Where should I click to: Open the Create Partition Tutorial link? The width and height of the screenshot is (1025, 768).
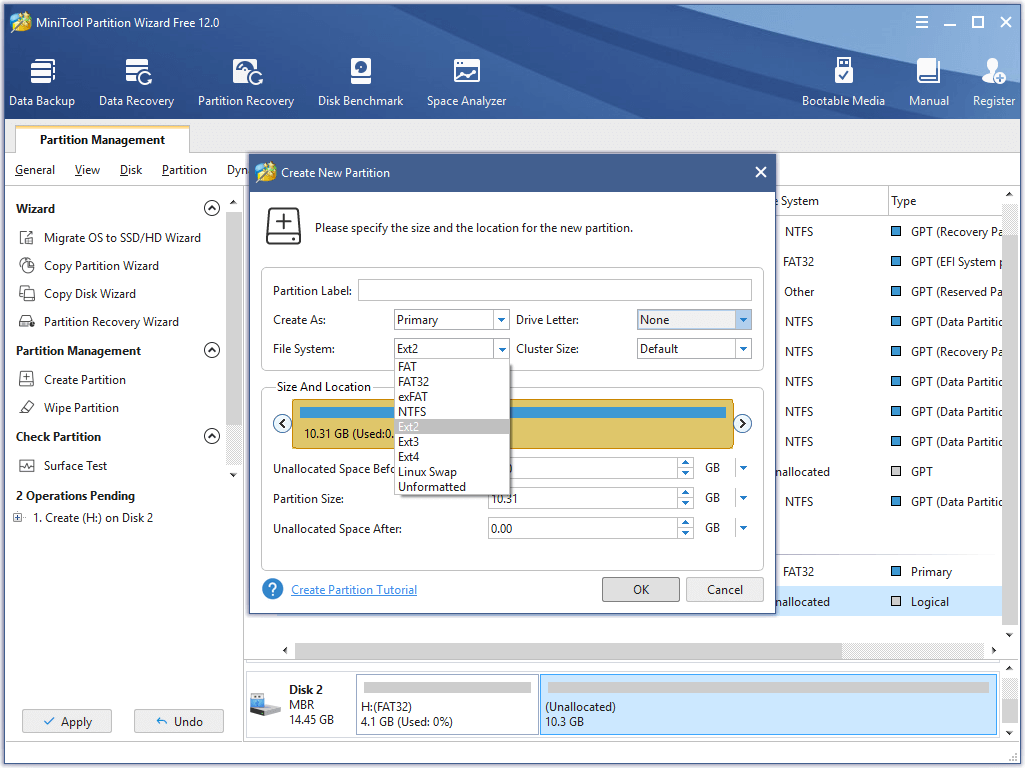coord(354,590)
